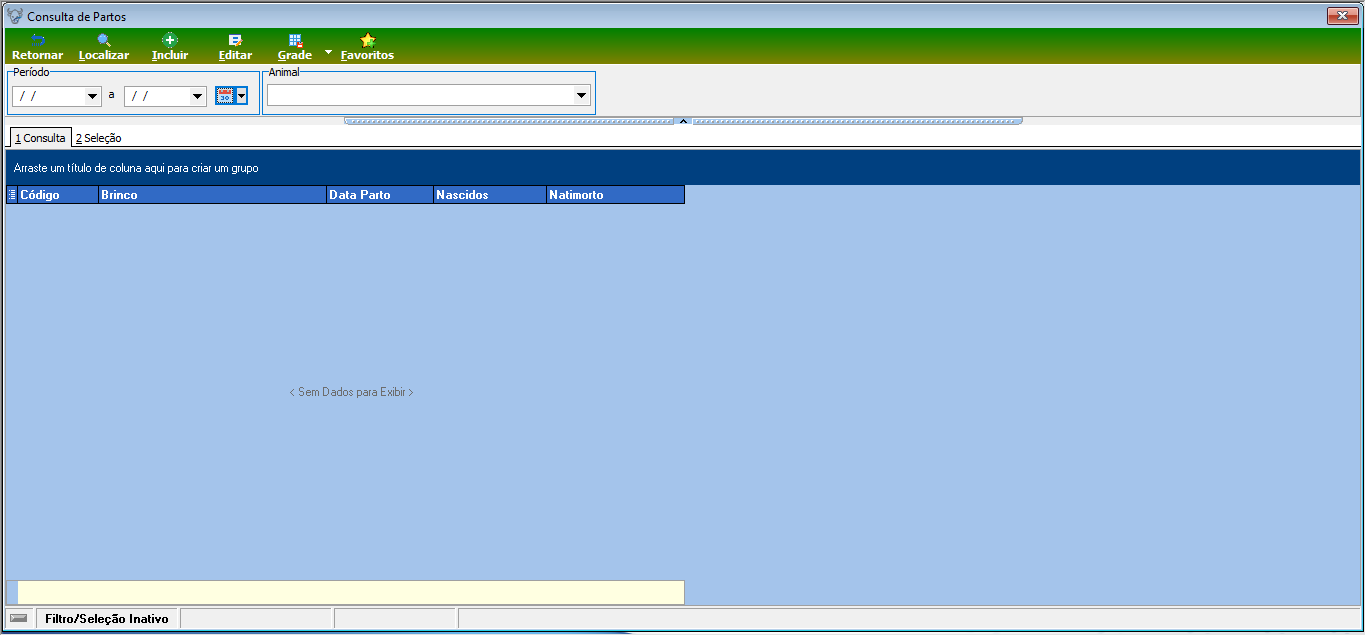Click into the Animal input field
Screen dimensions: 1366x636
(420, 96)
